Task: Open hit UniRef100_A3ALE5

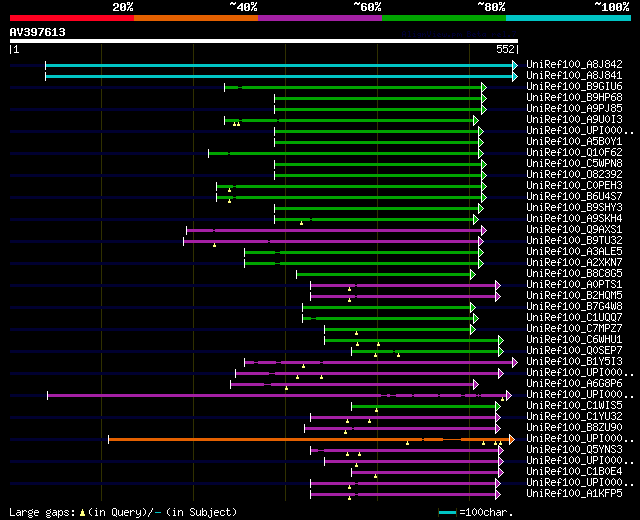Action: pos(574,251)
